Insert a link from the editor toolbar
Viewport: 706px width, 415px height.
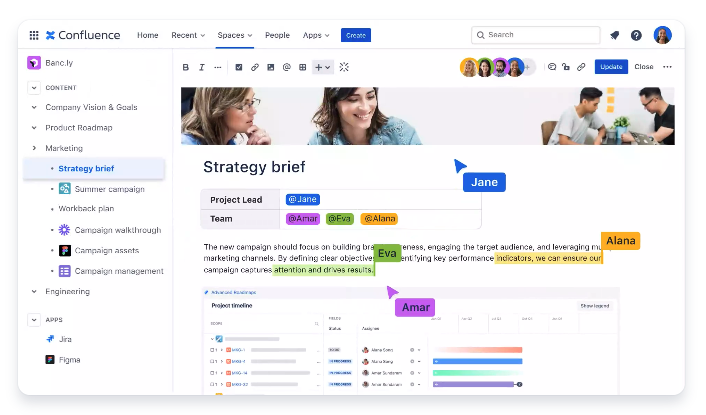click(254, 67)
